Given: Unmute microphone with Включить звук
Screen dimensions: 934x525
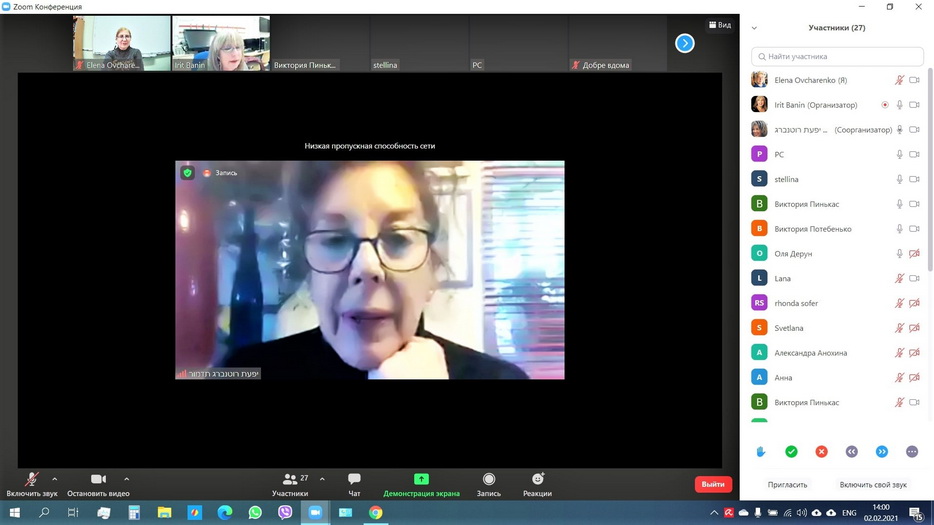Looking at the screenshot, I should tap(31, 484).
